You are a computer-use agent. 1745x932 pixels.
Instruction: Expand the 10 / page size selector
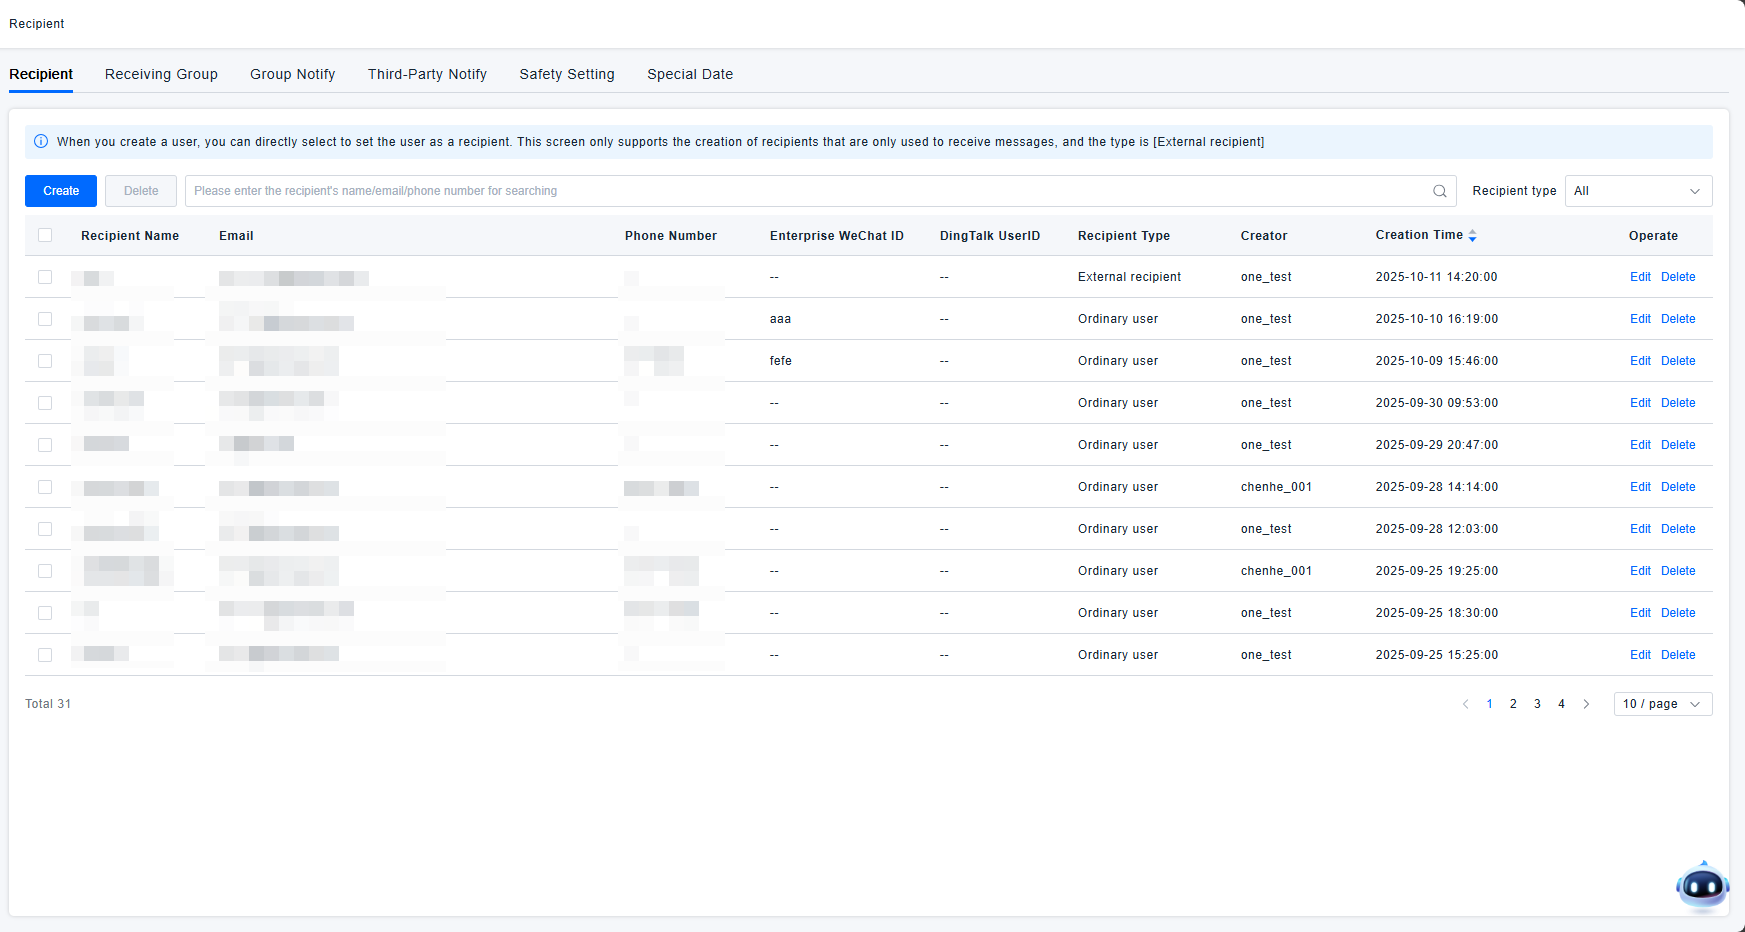click(x=1662, y=704)
